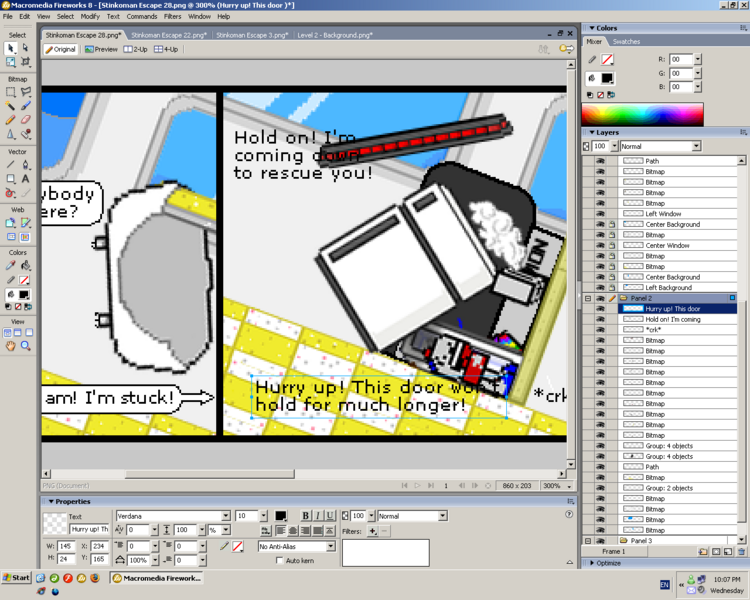Screen dimensions: 750x600
Task: Click the Bold text formatting button
Action: [305, 516]
